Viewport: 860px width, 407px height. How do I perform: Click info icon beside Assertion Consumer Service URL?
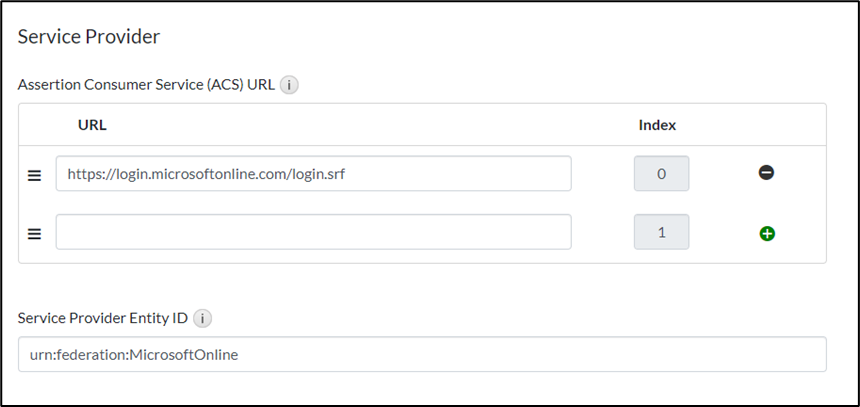coord(289,85)
